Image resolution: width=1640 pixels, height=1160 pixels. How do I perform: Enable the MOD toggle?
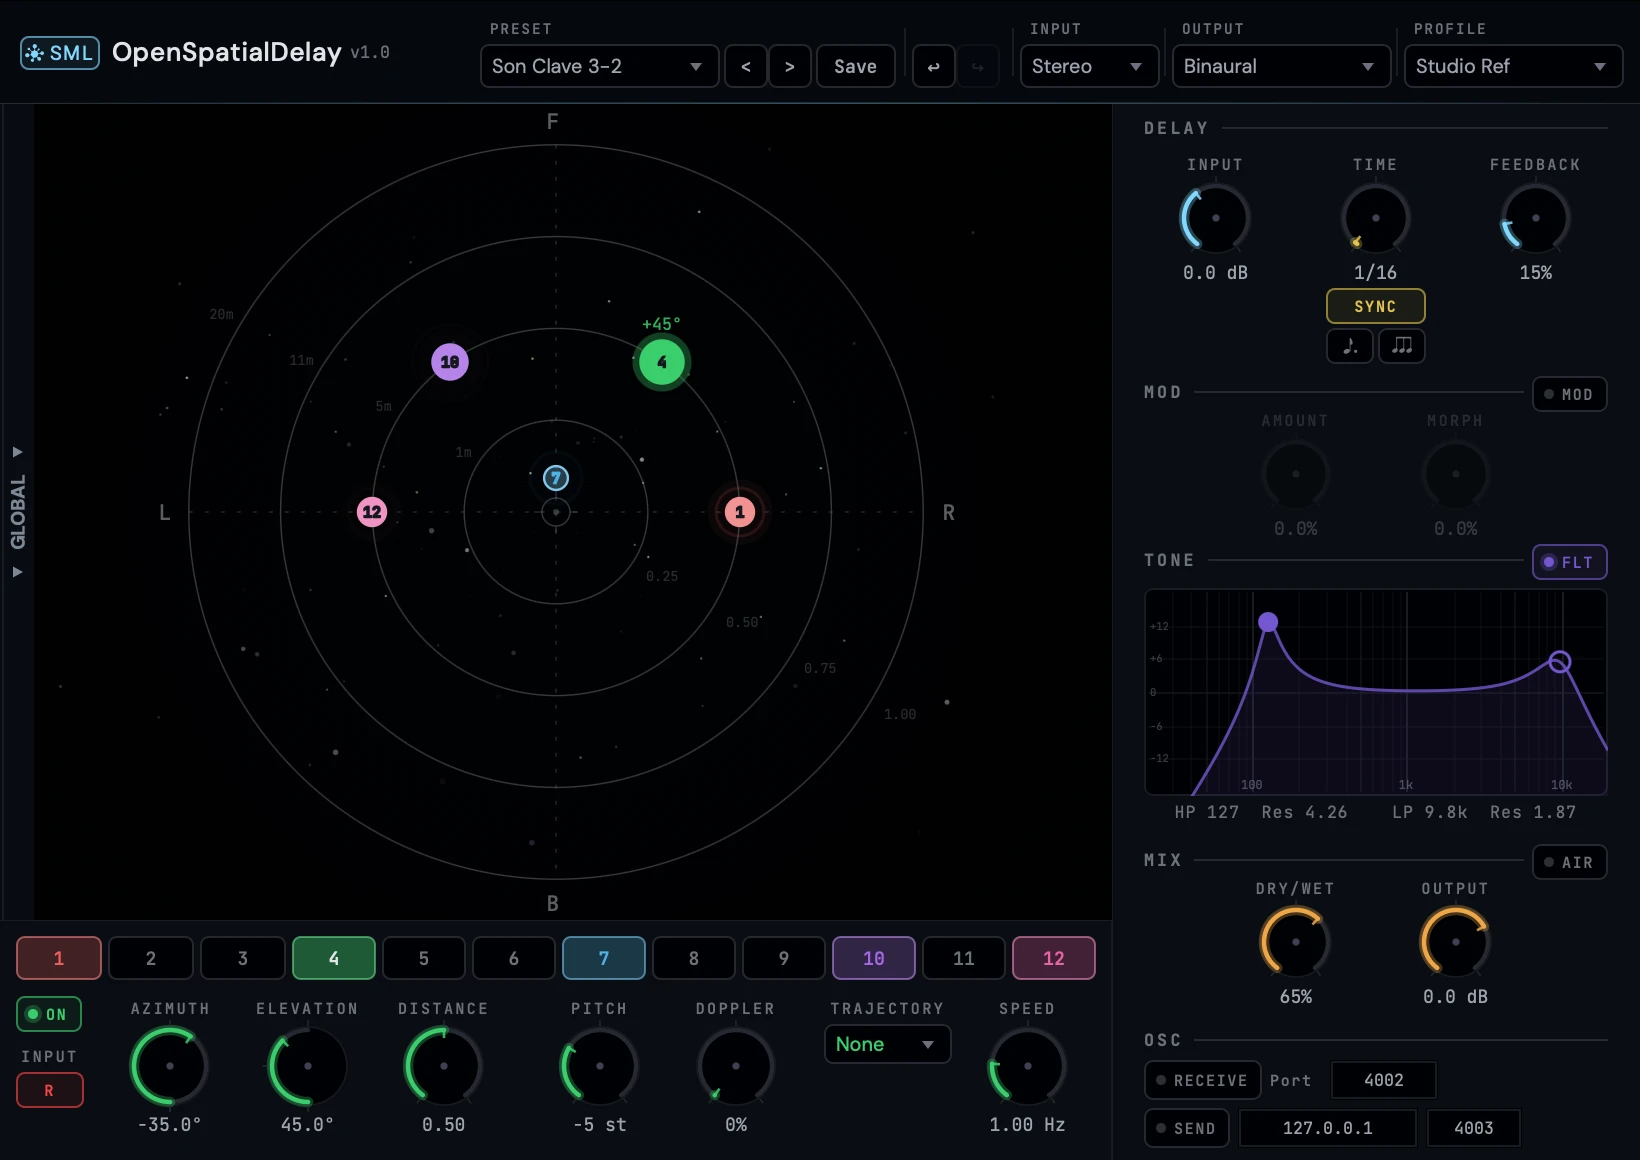tap(1569, 394)
